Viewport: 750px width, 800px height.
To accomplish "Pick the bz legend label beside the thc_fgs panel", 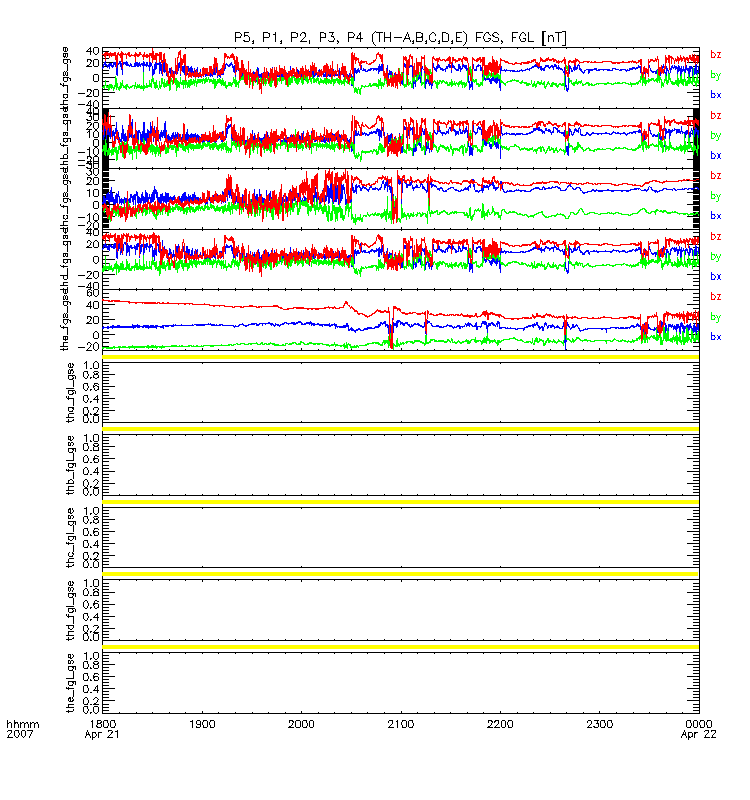I will click(716, 176).
